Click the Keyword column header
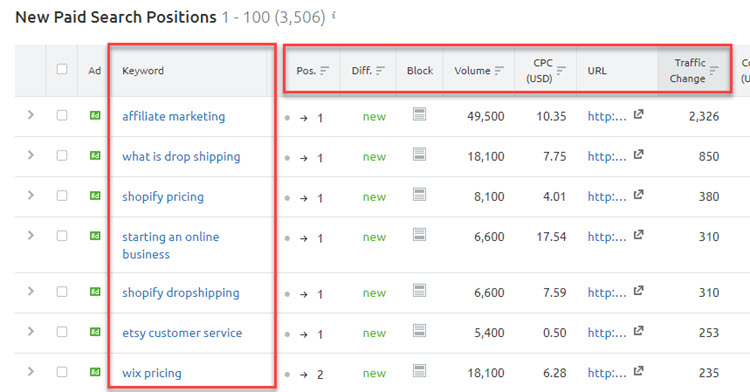 pyautogui.click(x=143, y=71)
